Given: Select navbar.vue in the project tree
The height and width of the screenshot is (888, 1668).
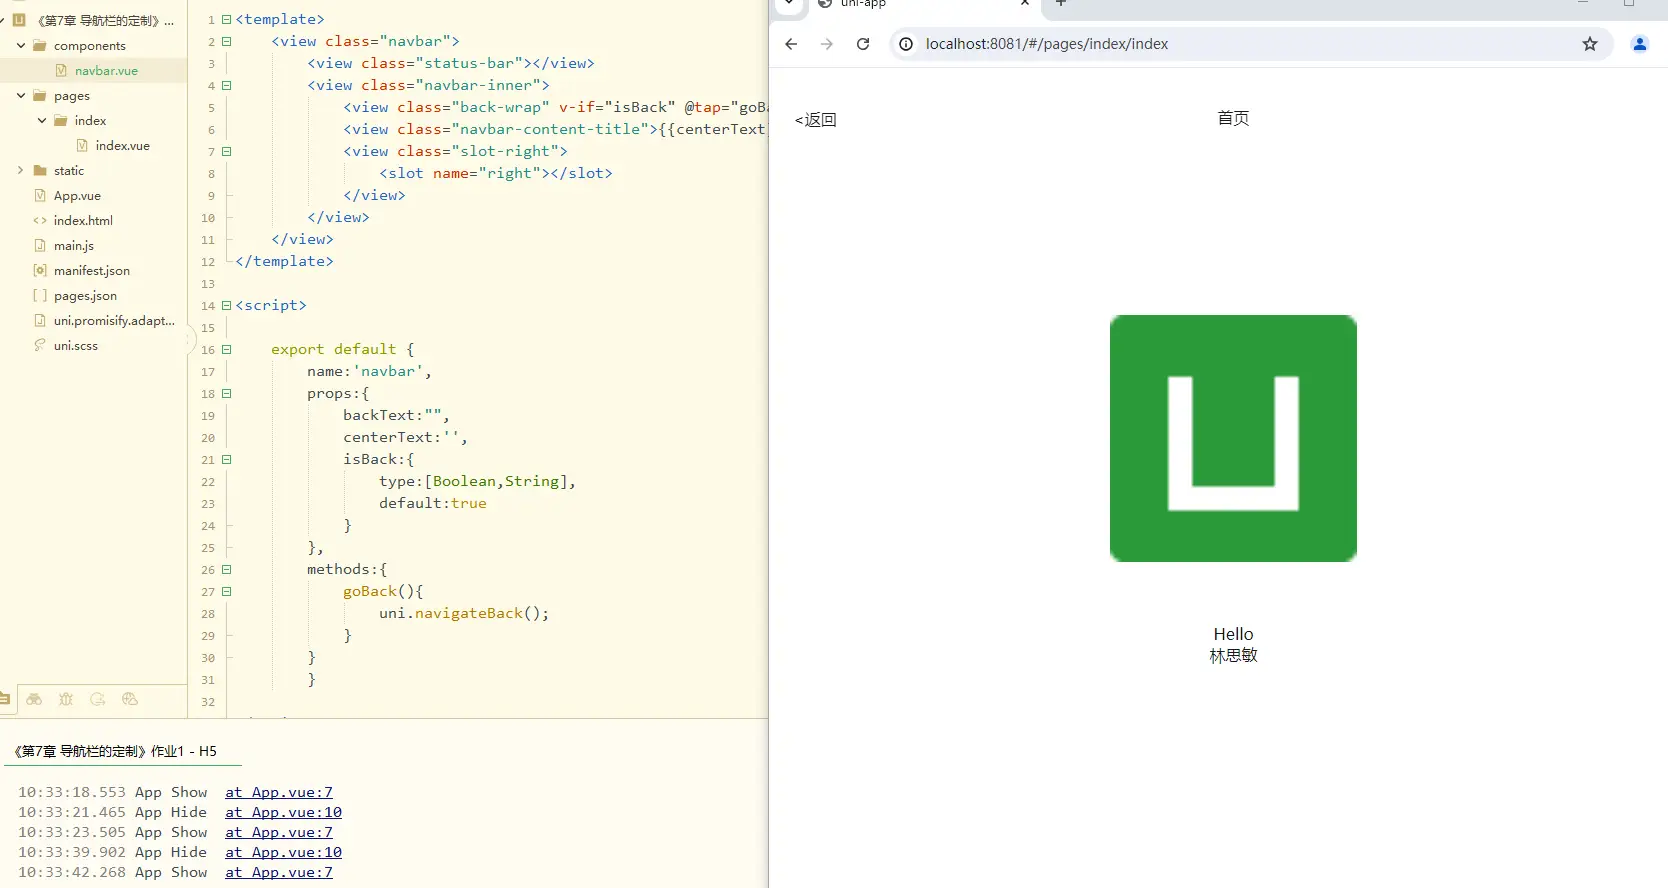Looking at the screenshot, I should pos(106,71).
